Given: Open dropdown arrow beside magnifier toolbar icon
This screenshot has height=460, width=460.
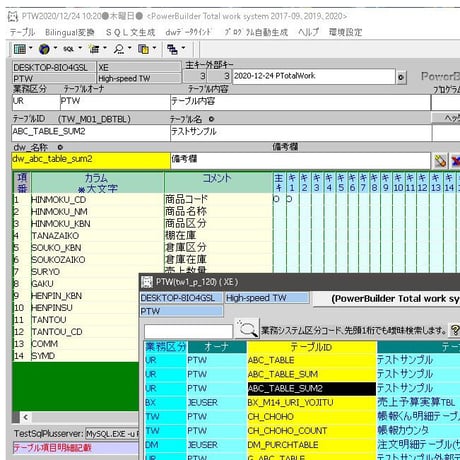Looking at the screenshot, I should pyautogui.click(x=130, y=48).
